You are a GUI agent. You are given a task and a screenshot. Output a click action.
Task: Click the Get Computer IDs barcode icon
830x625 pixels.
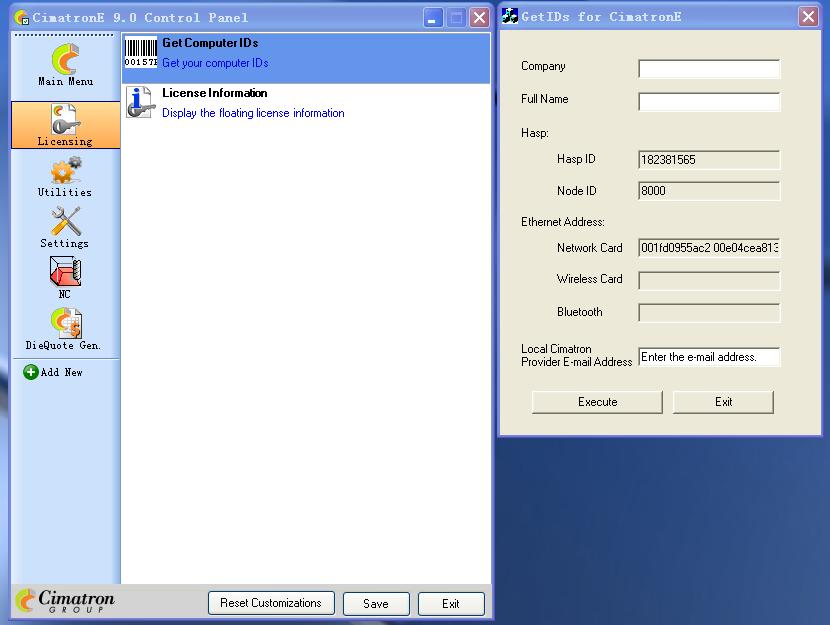141,52
